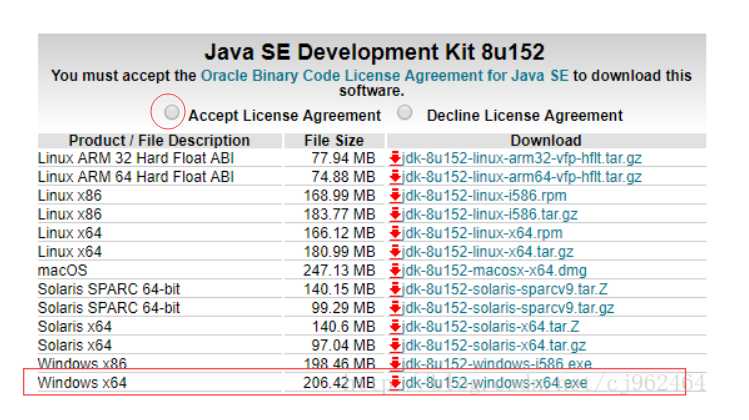Click download arrow icon beside linux-i586.tar.gz

click(395, 214)
